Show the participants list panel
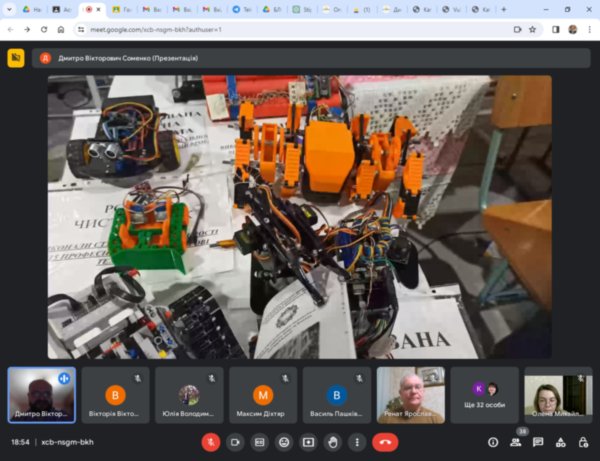Viewport: 600px width, 461px height. [516, 441]
